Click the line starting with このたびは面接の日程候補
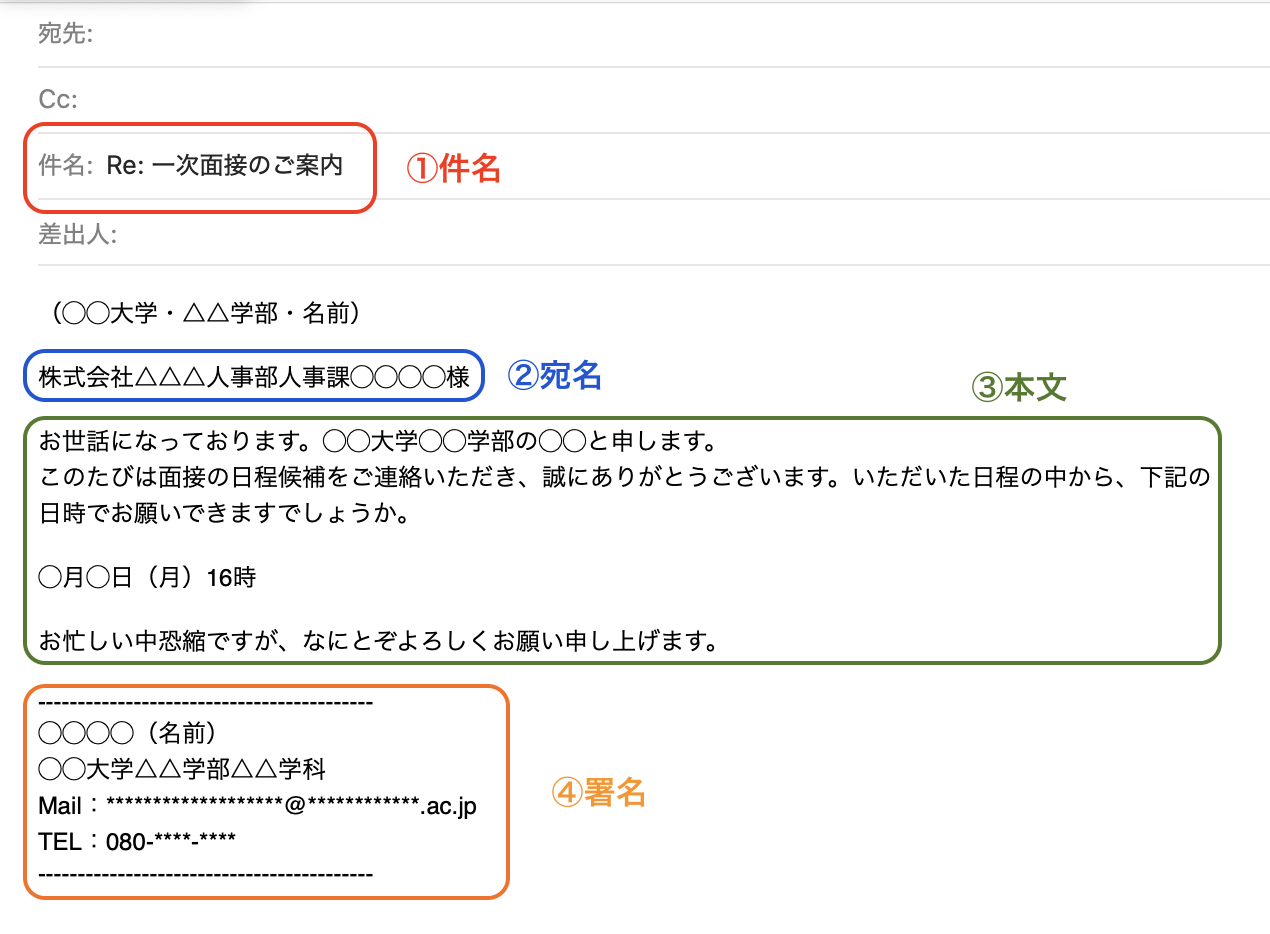Screen dimensions: 1270x934 click(x=624, y=477)
